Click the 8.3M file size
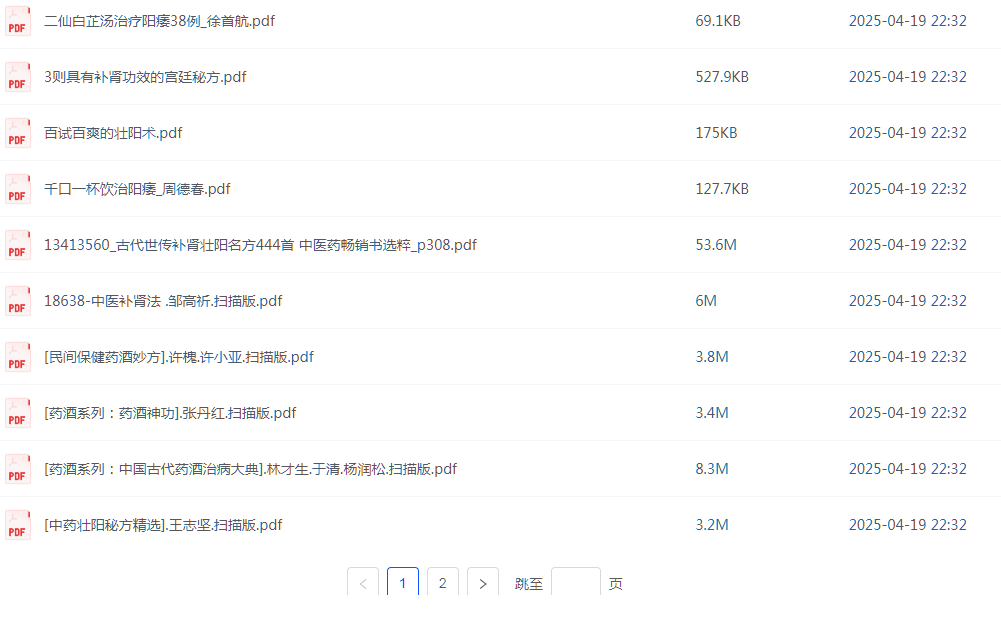The image size is (1001, 618). pos(712,469)
